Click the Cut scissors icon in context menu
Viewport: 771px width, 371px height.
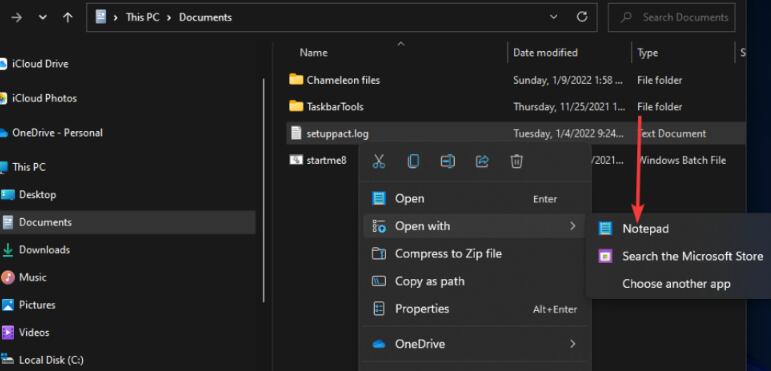coord(379,161)
